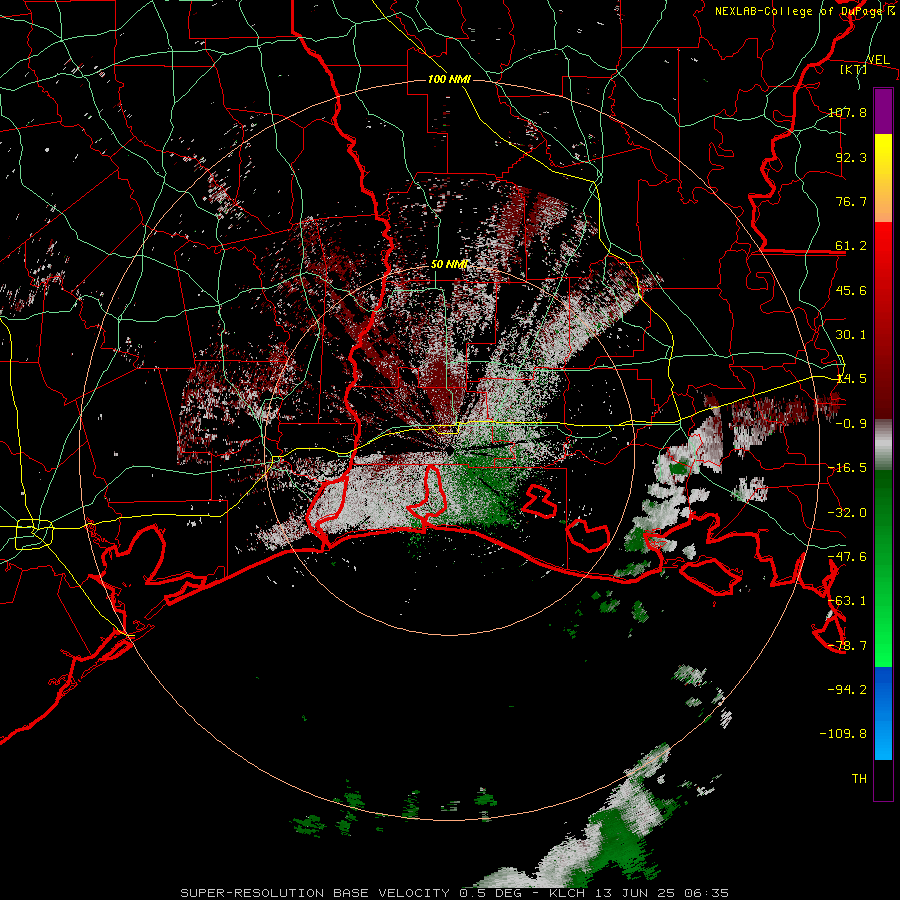Viewport: 900px width, 900px height.
Task: Click the TH threshold label on legend
Action: (859, 778)
